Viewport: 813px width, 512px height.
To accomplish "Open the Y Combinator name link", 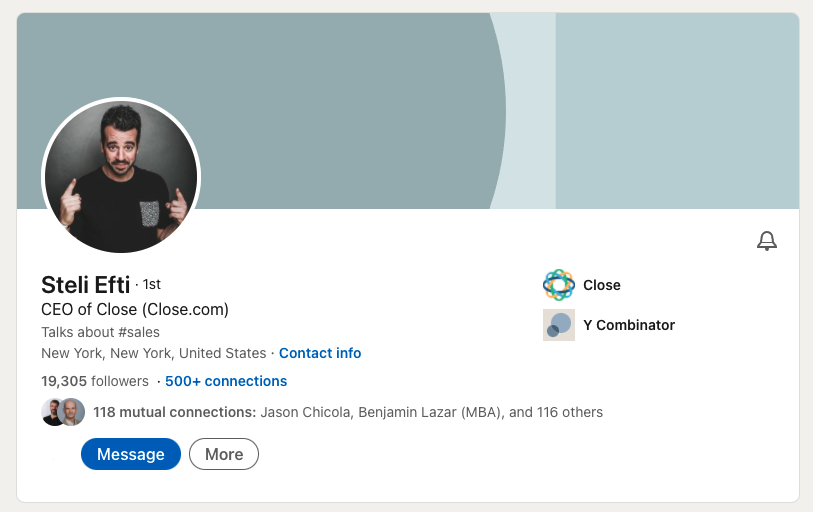I will tap(629, 325).
